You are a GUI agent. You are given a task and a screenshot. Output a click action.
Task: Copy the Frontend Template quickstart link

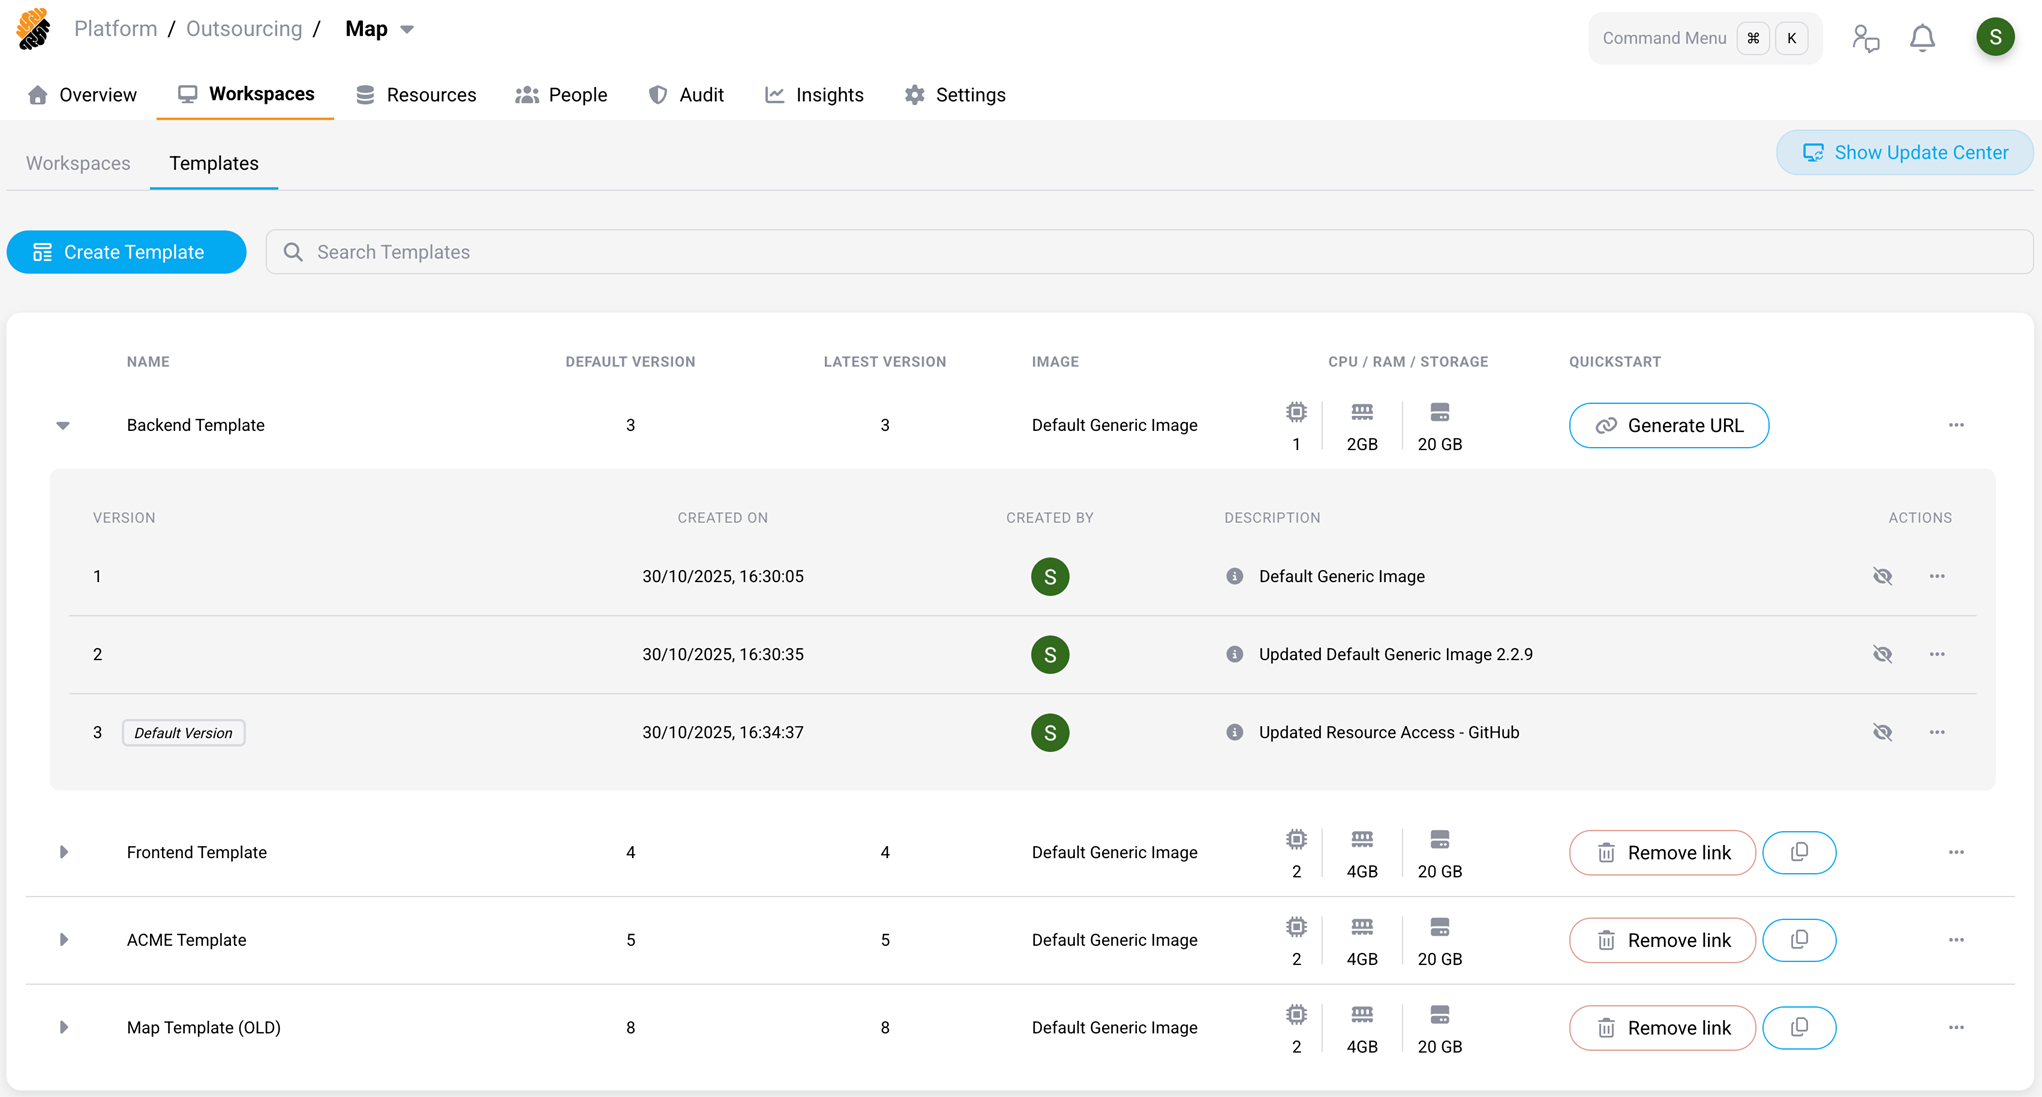tap(1799, 852)
